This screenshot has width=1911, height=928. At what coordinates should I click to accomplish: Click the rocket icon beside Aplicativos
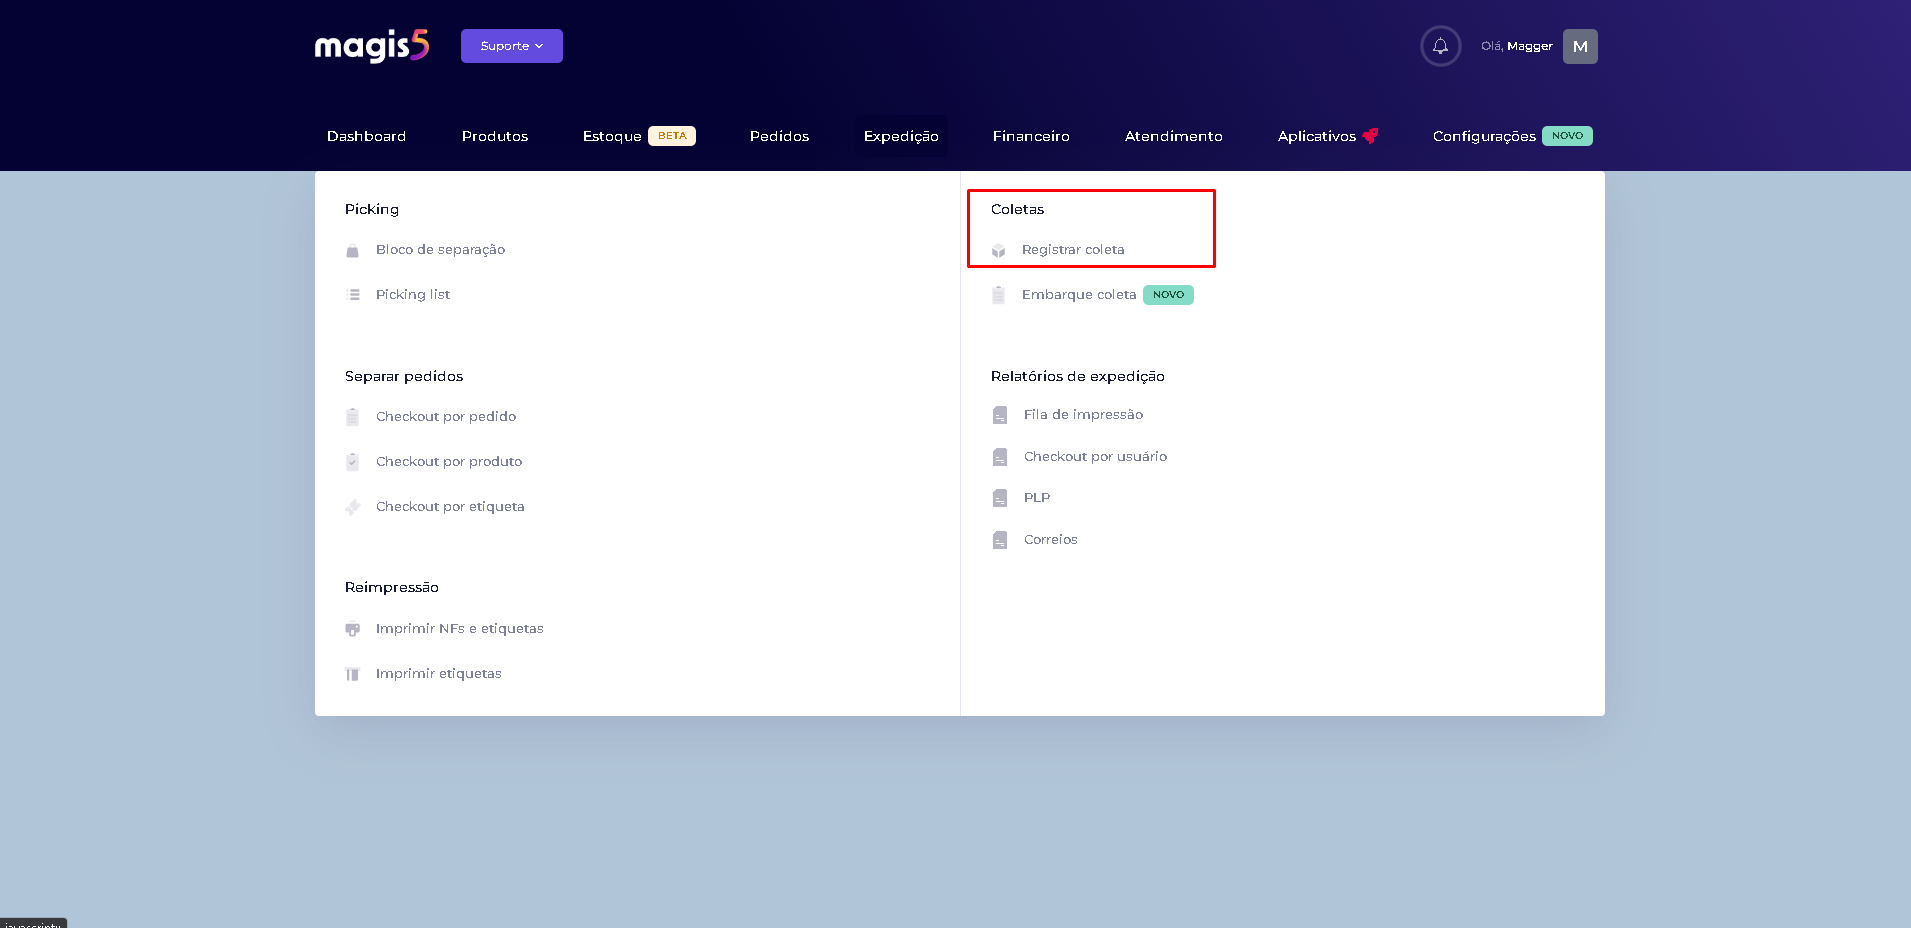pyautogui.click(x=1370, y=136)
